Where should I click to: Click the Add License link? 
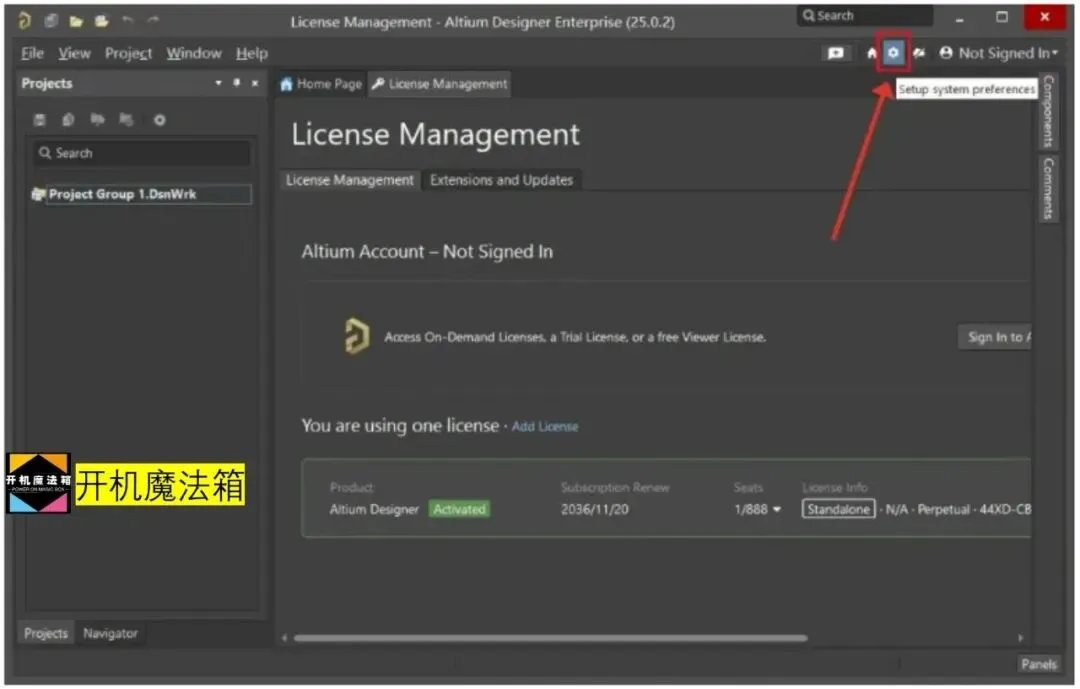[x=545, y=426]
